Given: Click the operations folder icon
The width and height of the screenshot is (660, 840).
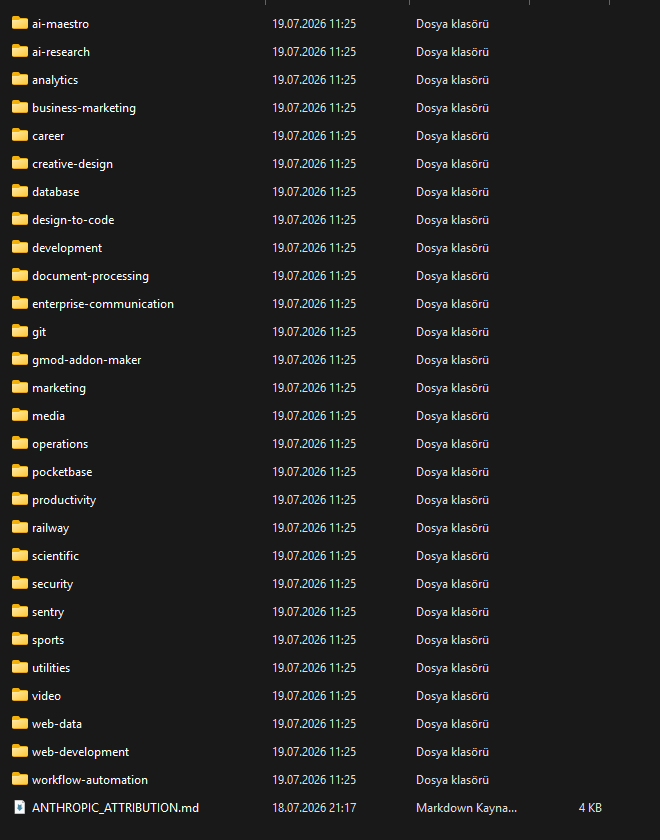Looking at the screenshot, I should (20, 443).
